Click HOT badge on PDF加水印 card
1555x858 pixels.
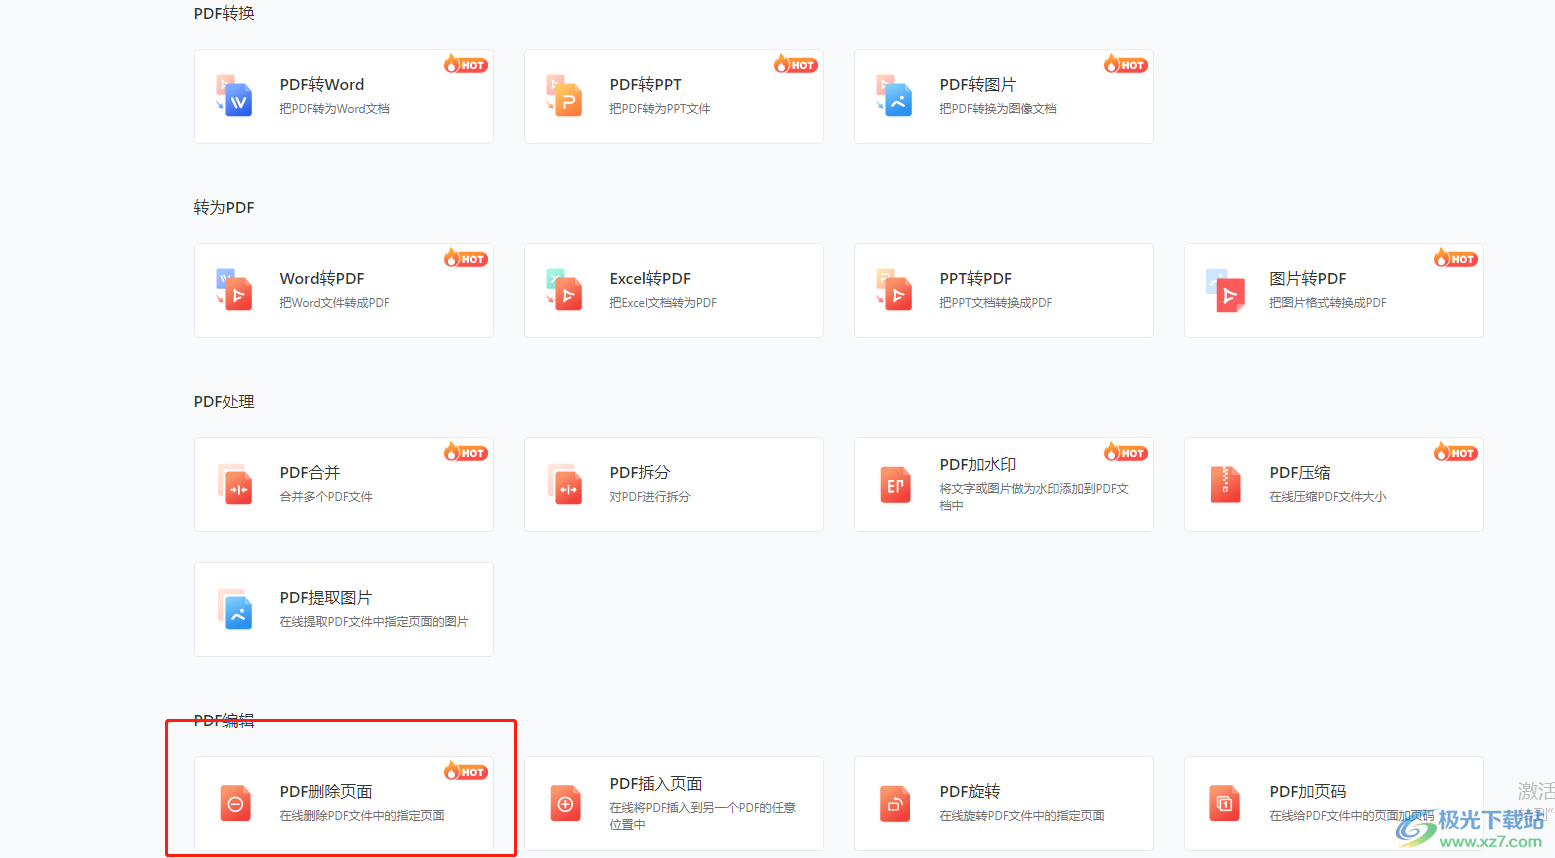(1126, 452)
